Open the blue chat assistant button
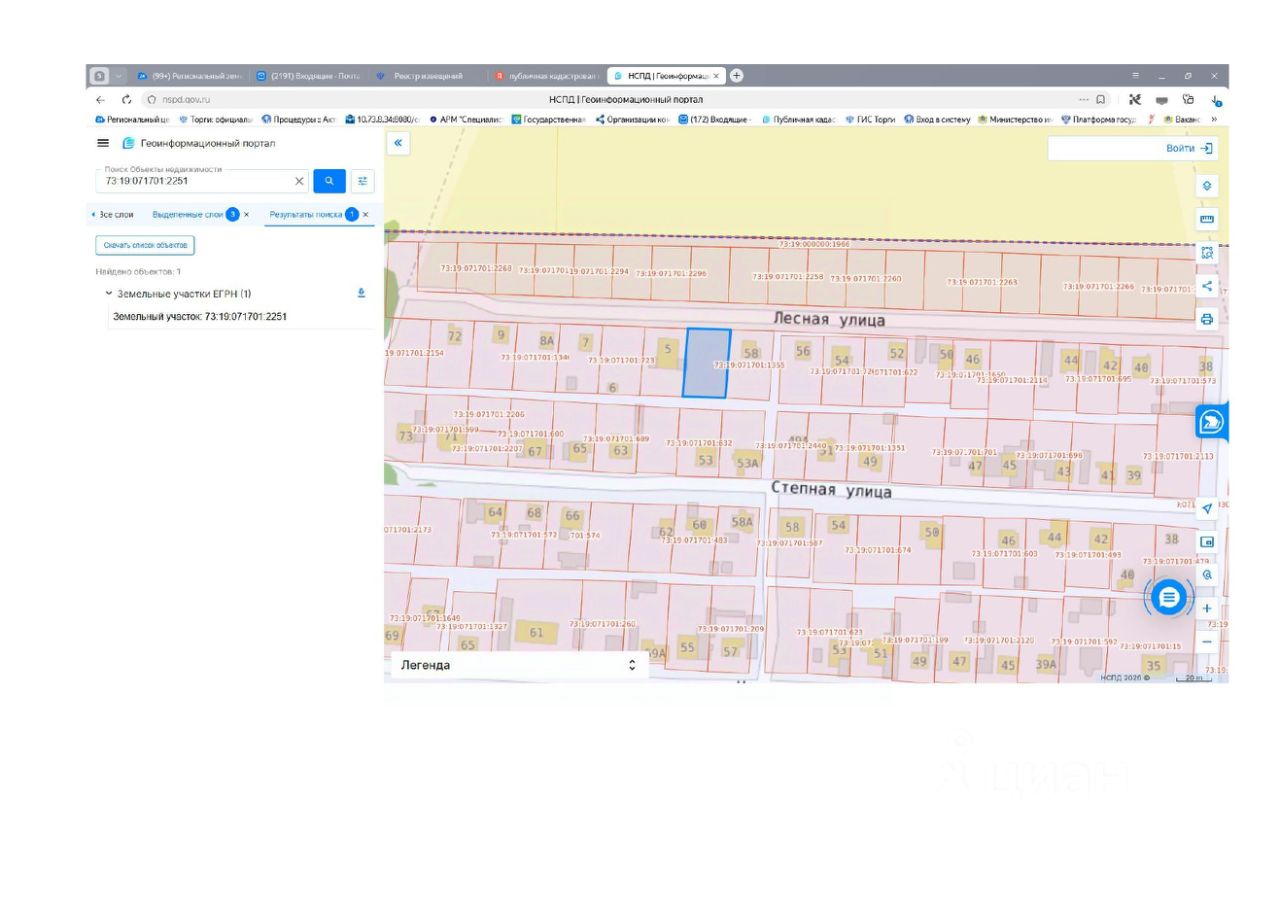Viewport: 1280px width, 904px height. (1169, 597)
